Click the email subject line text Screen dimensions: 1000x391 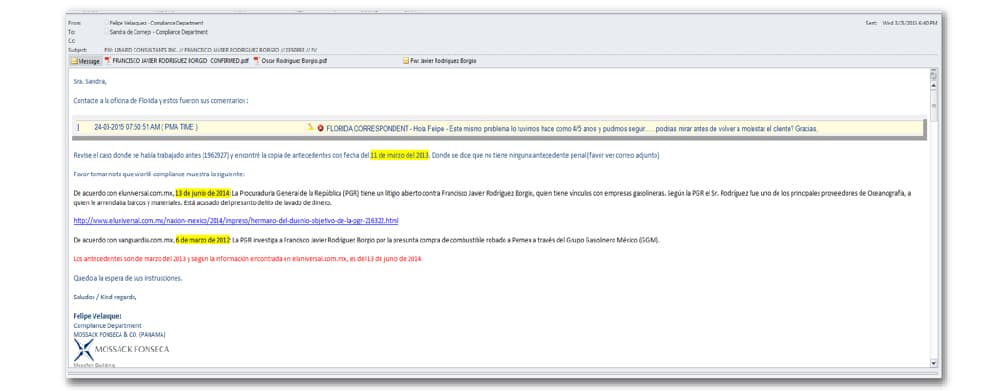coord(210,49)
